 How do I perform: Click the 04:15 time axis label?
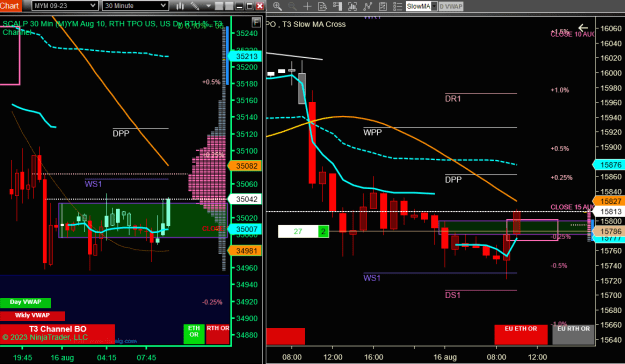click(x=106, y=357)
